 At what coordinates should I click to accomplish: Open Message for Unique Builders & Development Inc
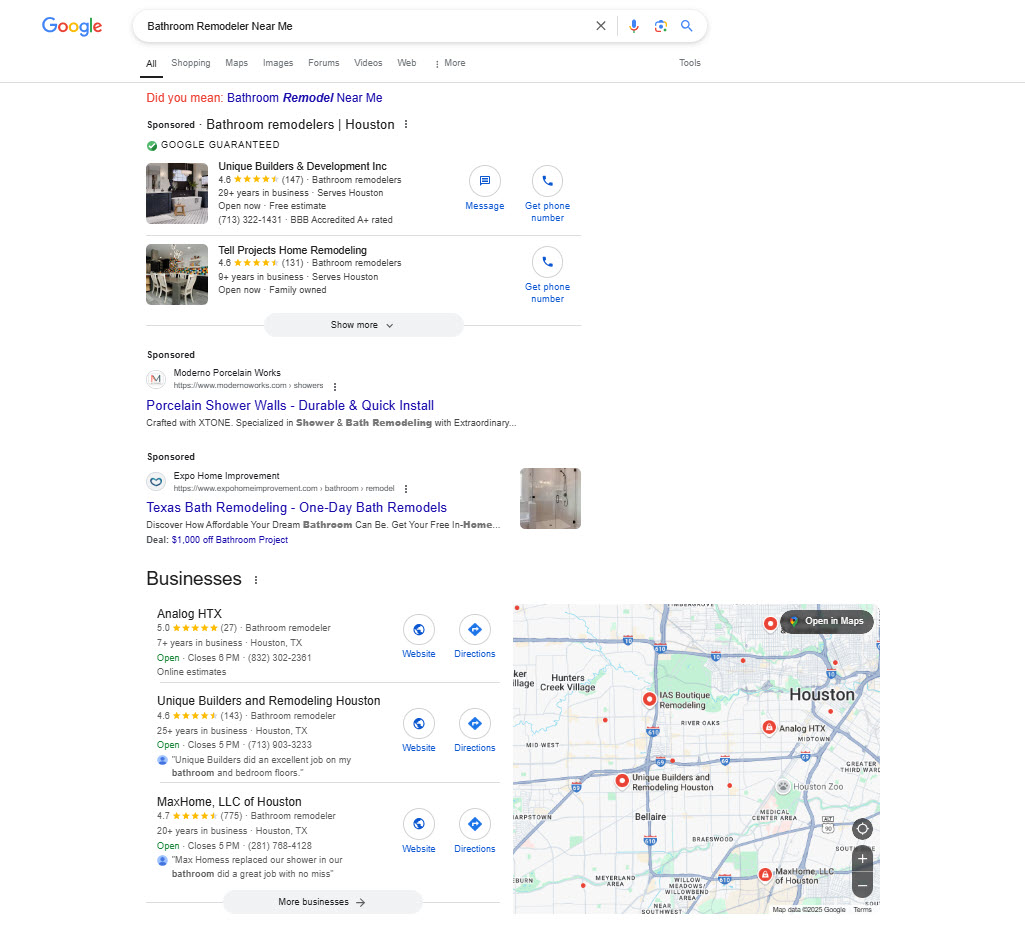click(x=484, y=182)
